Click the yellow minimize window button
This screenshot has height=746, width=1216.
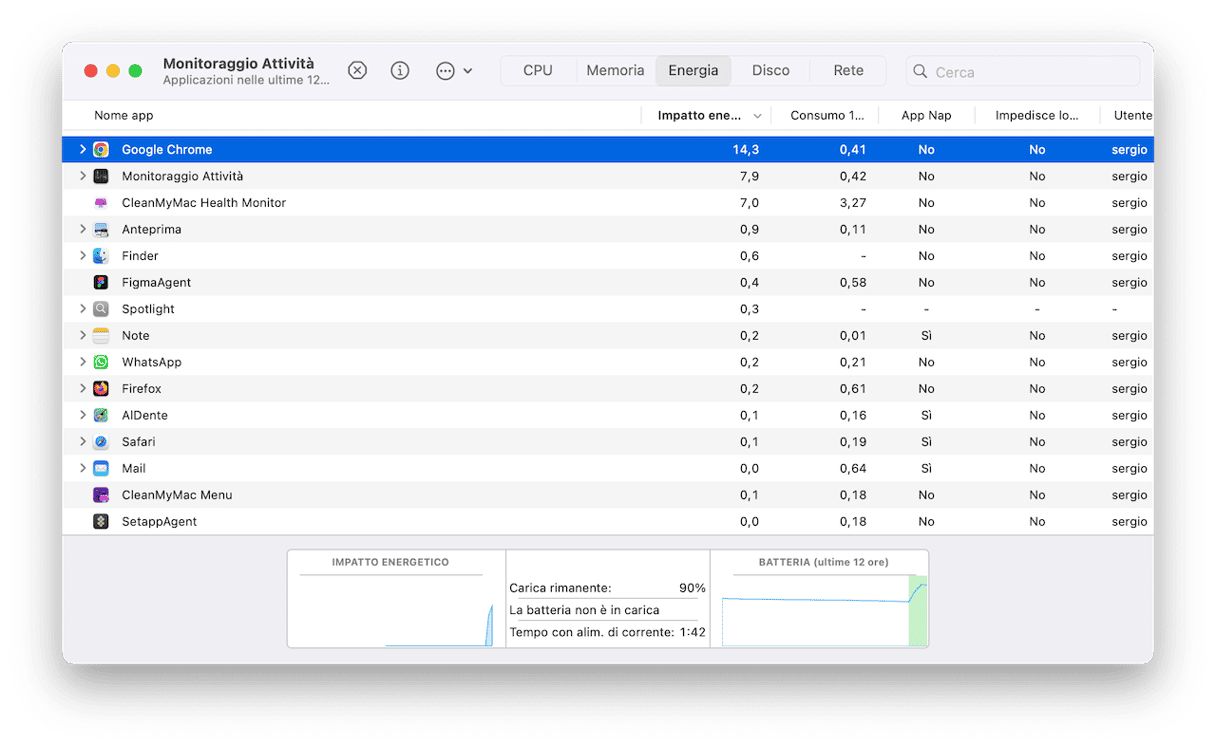[x=113, y=71]
